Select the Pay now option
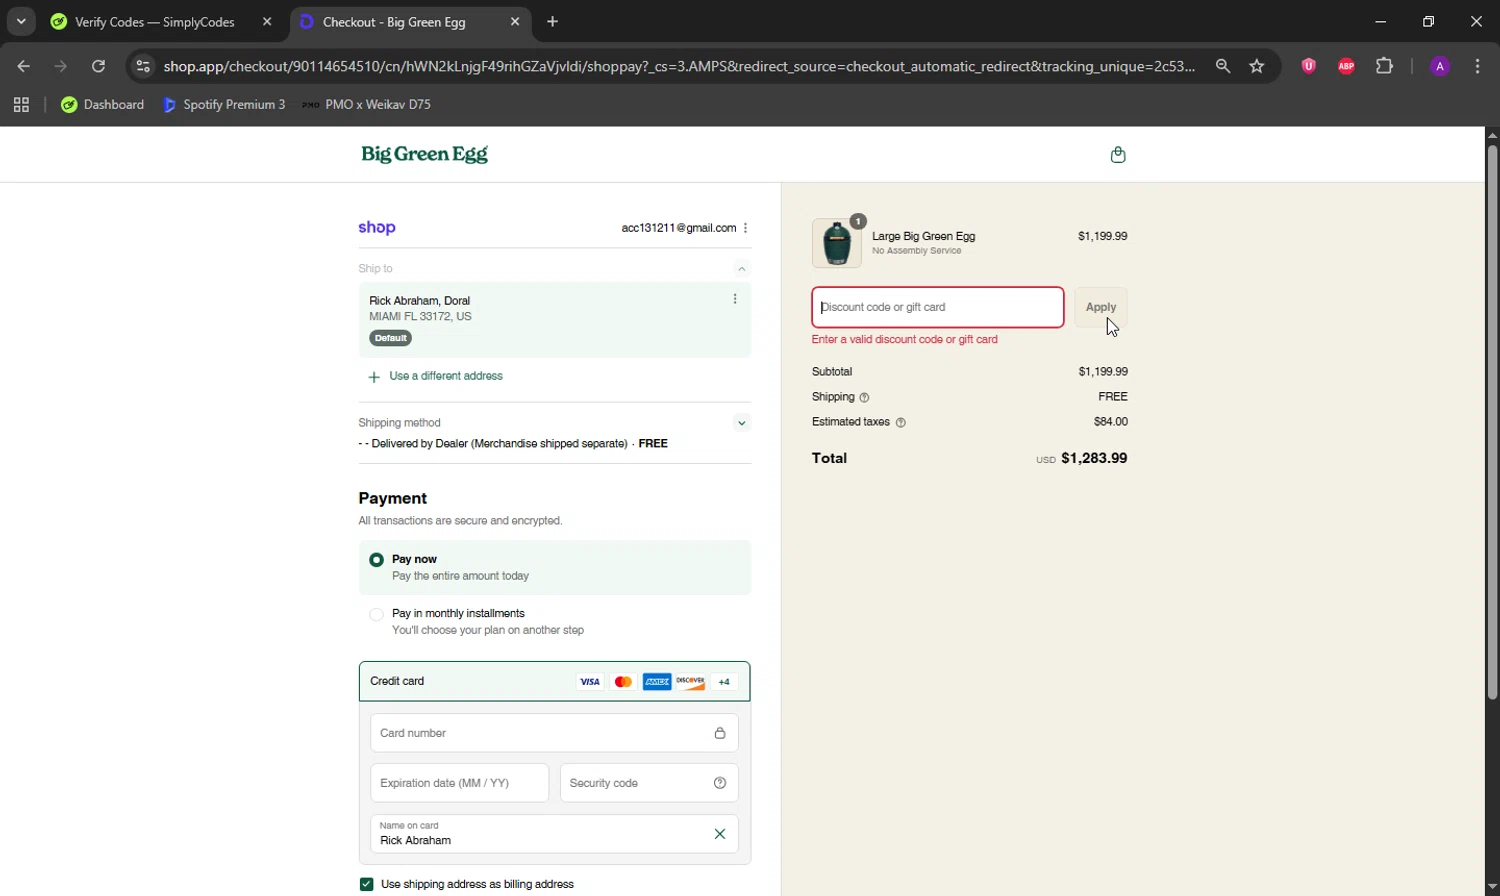Viewport: 1500px width, 896px height. [x=376, y=560]
